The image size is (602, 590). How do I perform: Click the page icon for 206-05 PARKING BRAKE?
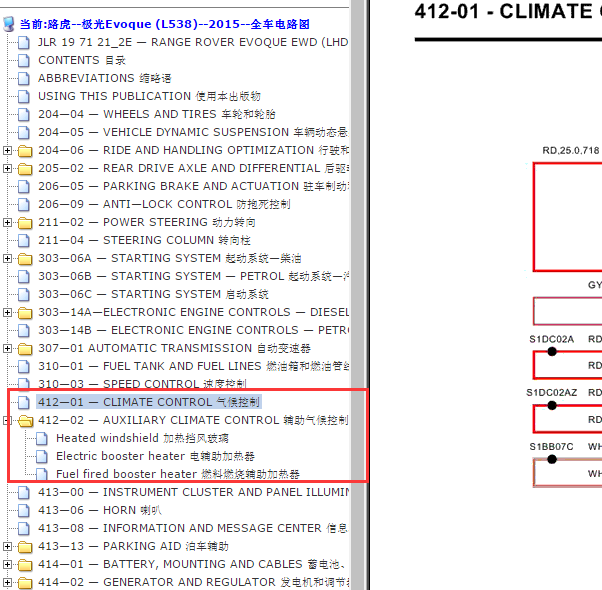[x=24, y=186]
